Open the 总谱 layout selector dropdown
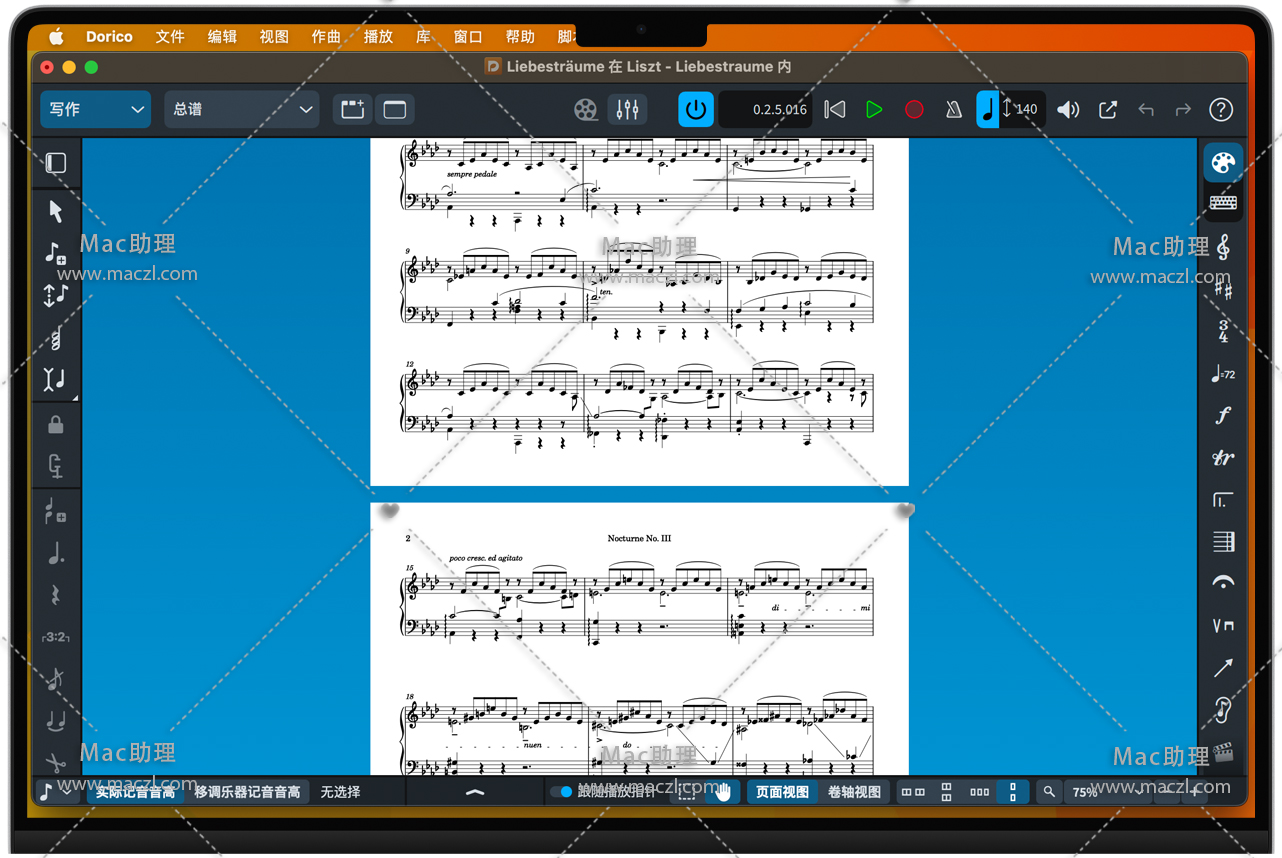This screenshot has height=858, width=1282. (242, 110)
